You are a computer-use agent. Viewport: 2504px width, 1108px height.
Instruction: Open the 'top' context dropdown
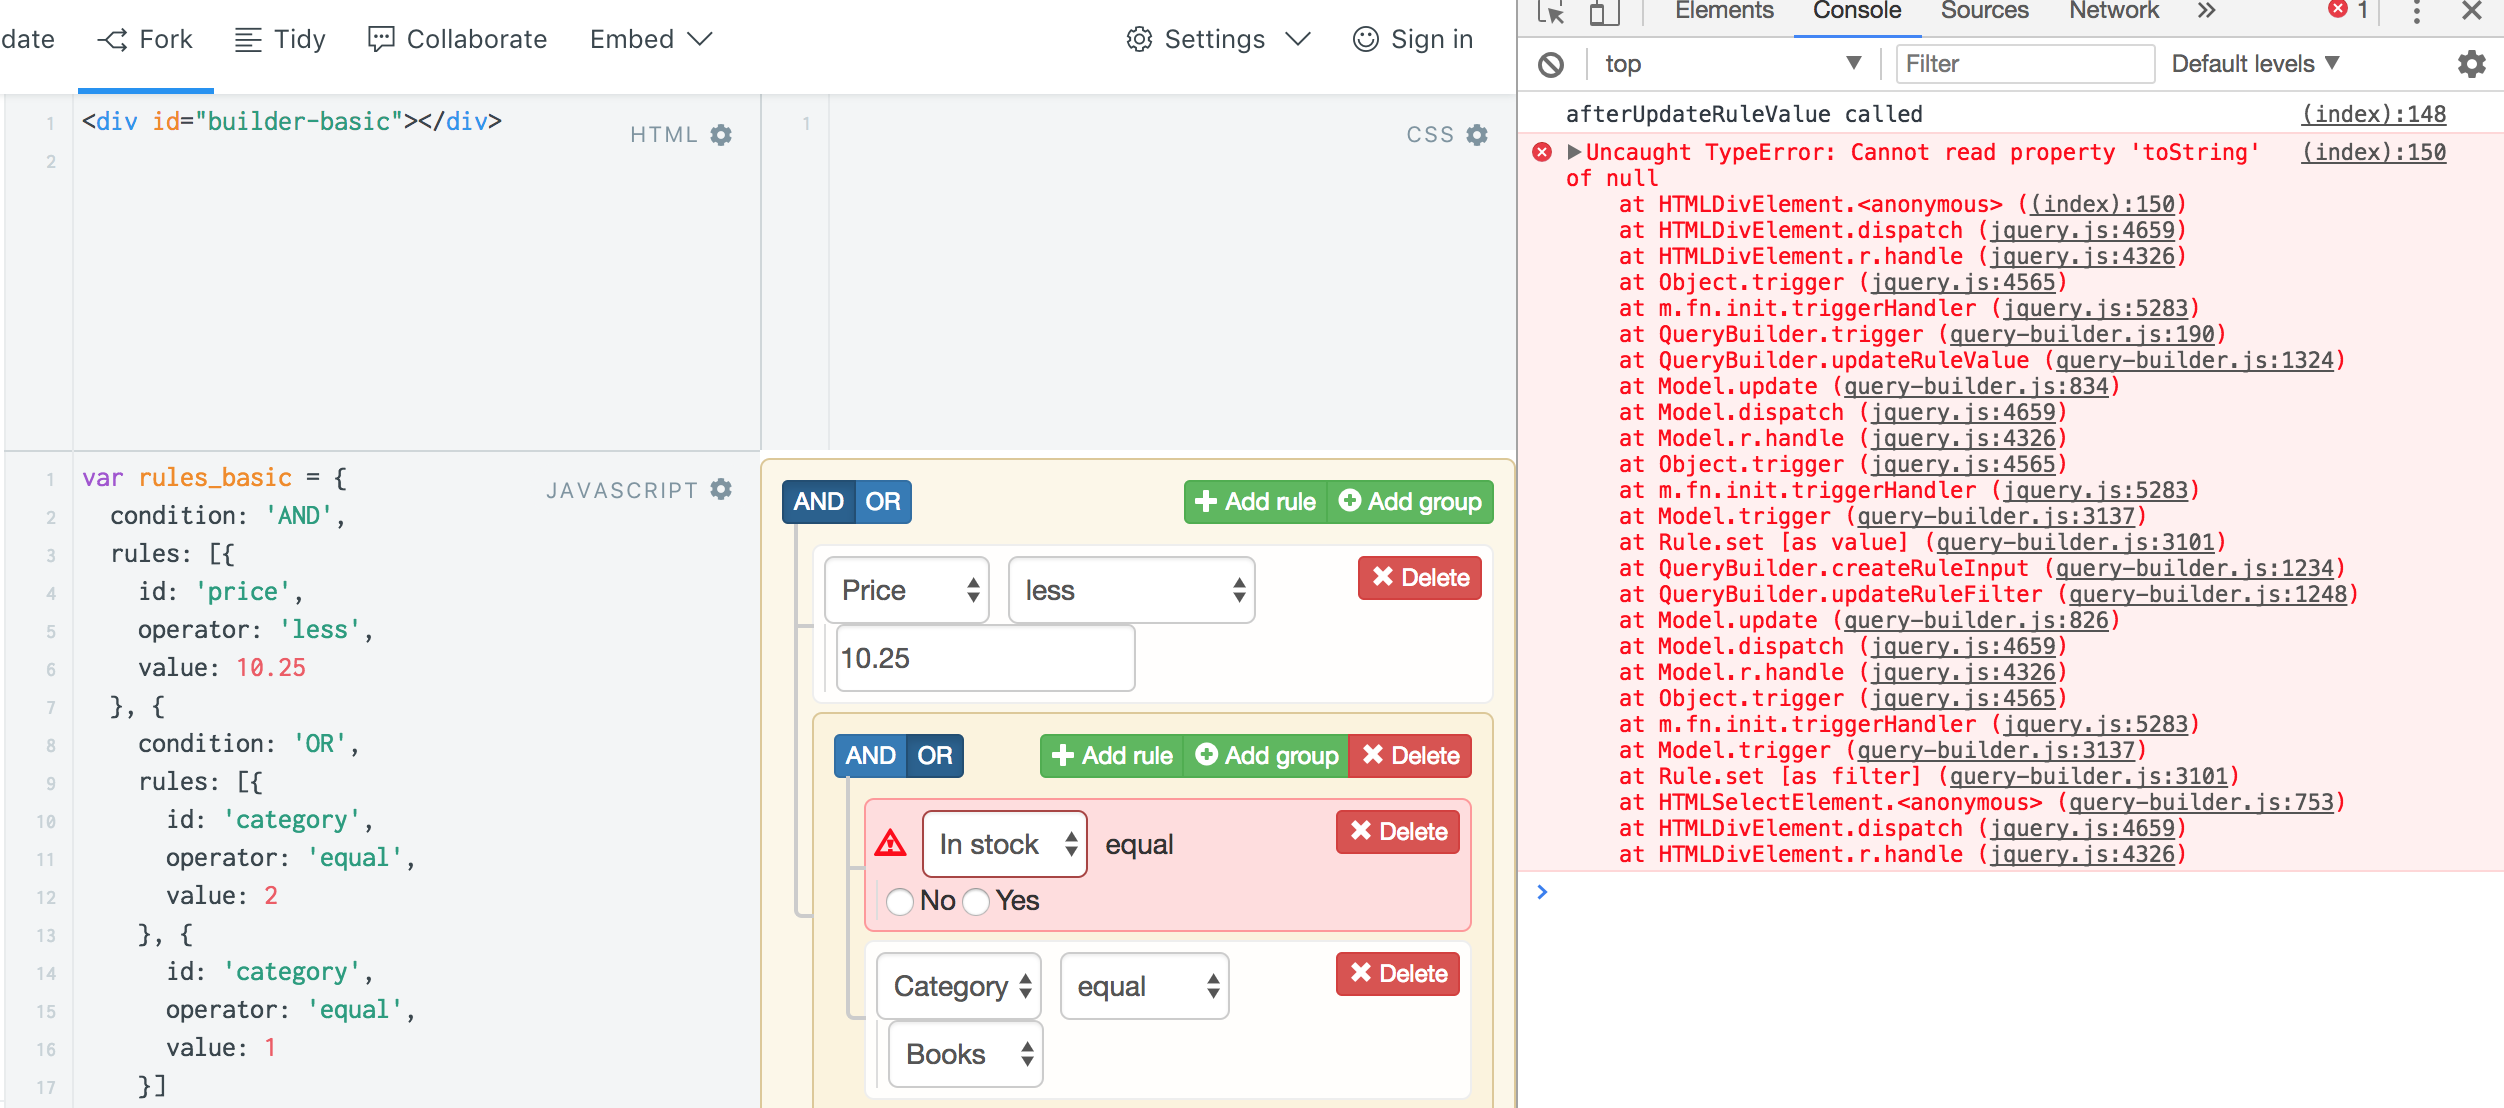pos(1734,65)
